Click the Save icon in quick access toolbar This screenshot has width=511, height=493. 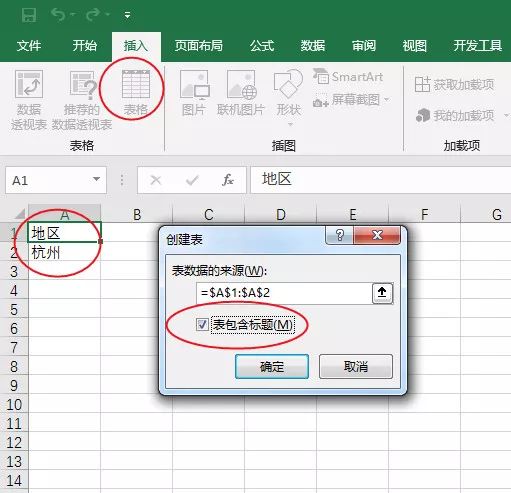29,15
